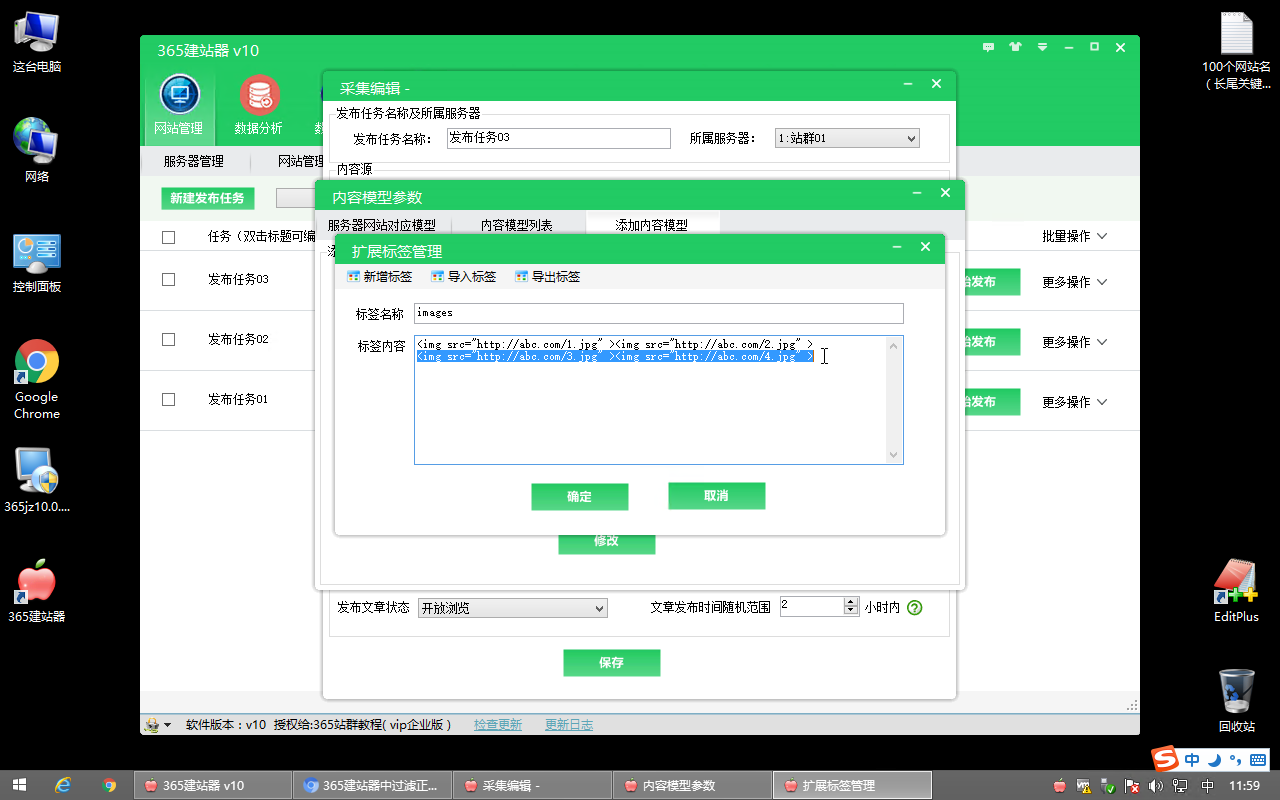1280x800 pixels.
Task: Open 更新日志 link in status bar
Action: pos(569,725)
